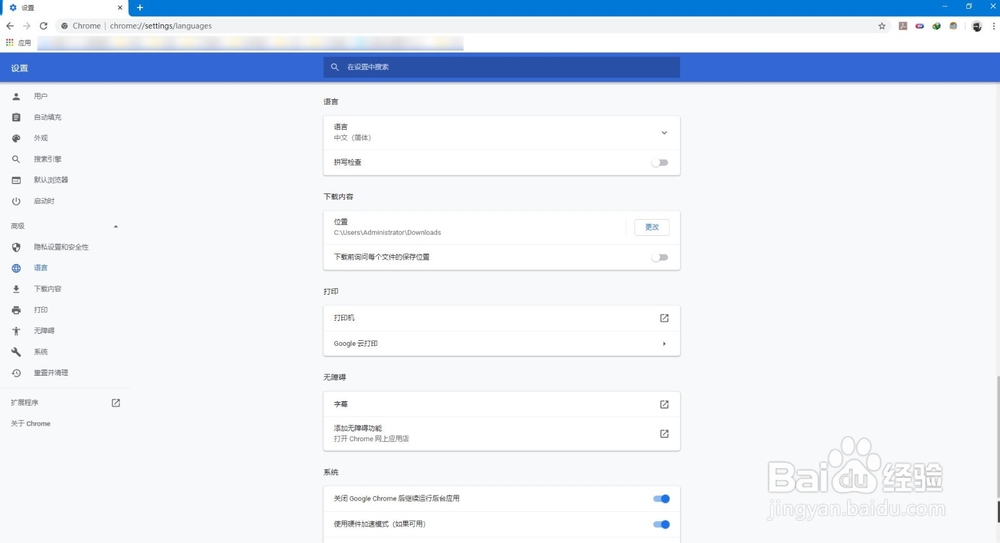Click into the 在设置中搜索 search field
Screen dimensions: 1000x543
point(501,67)
